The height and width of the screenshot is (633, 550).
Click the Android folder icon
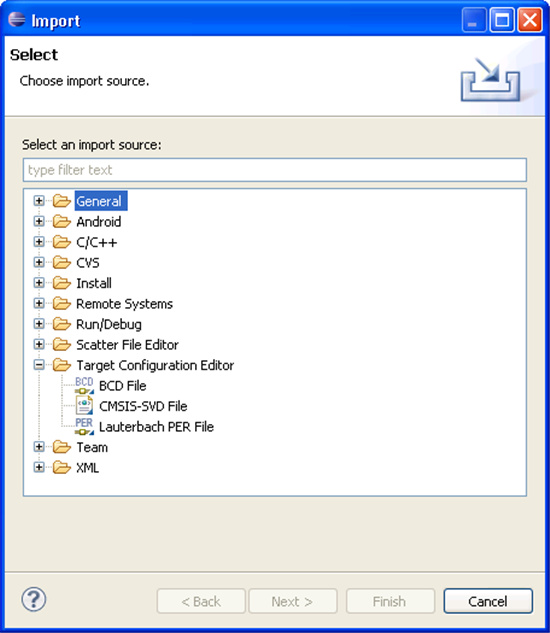click(x=61, y=222)
